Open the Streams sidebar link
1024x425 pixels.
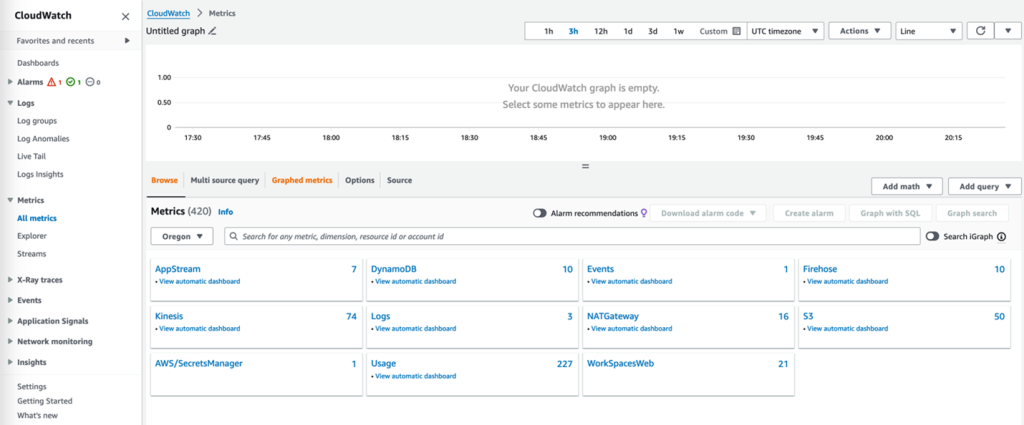(31, 253)
